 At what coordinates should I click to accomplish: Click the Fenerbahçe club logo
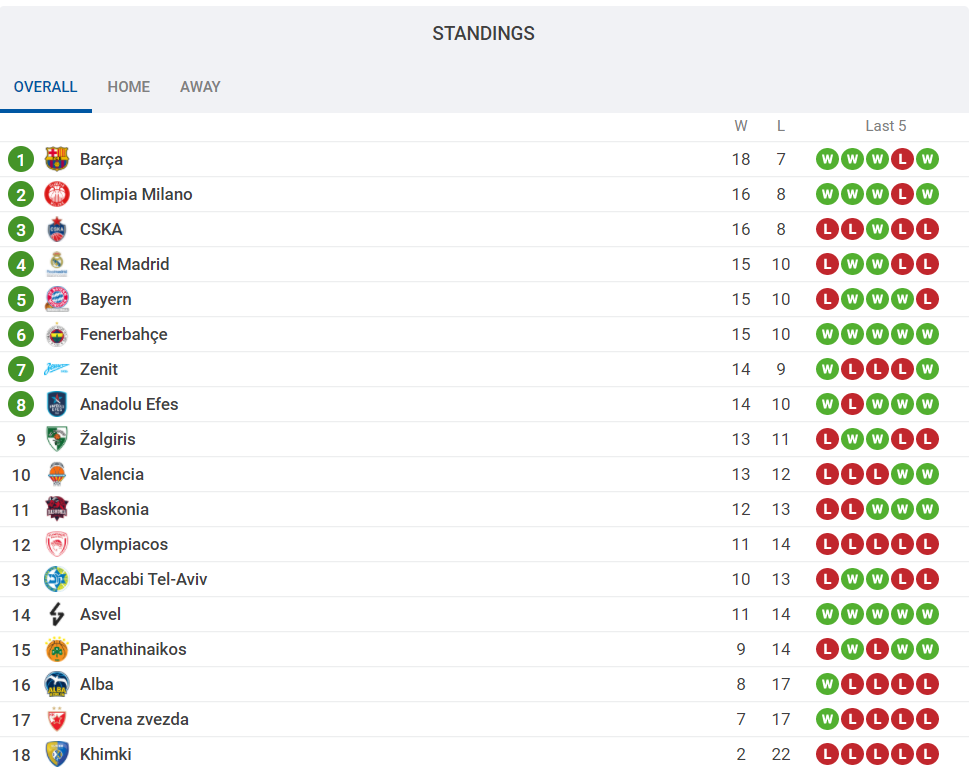click(57, 334)
